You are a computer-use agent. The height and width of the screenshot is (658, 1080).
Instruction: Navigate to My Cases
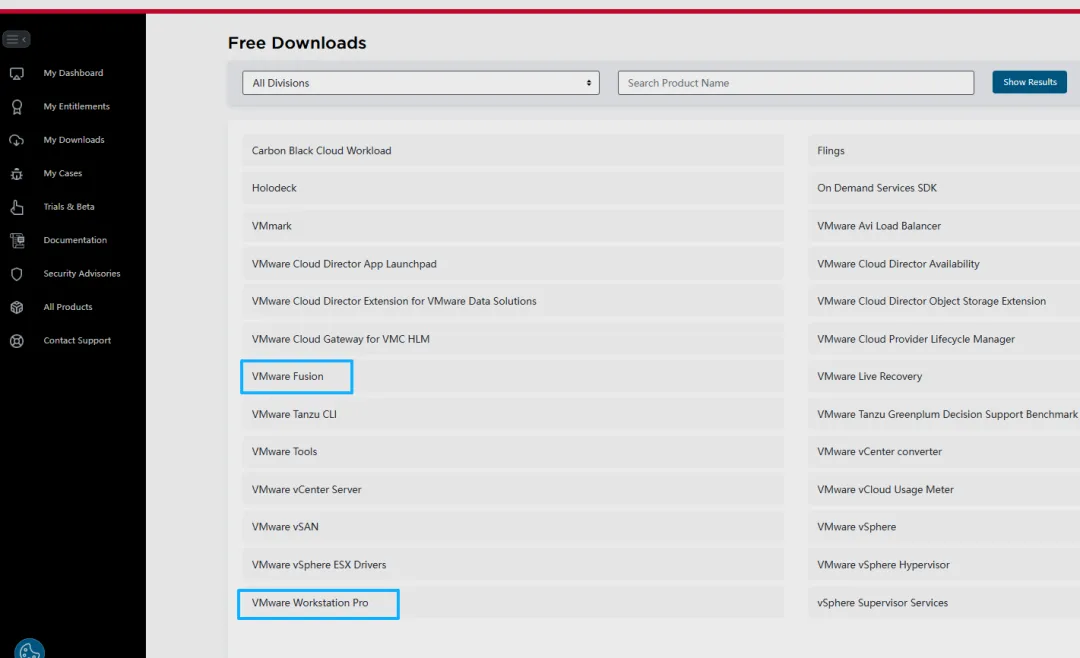point(63,174)
